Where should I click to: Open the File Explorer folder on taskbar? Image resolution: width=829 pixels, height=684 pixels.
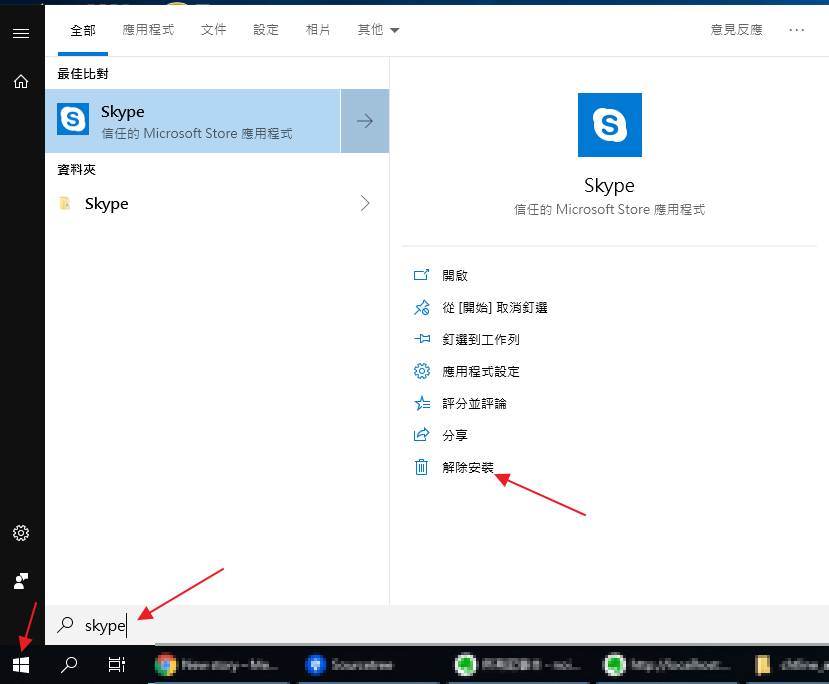790,665
